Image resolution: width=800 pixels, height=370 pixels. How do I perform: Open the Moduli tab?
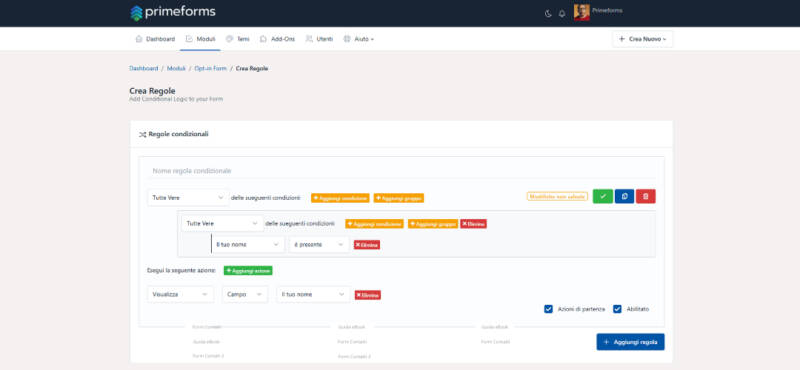pos(200,39)
